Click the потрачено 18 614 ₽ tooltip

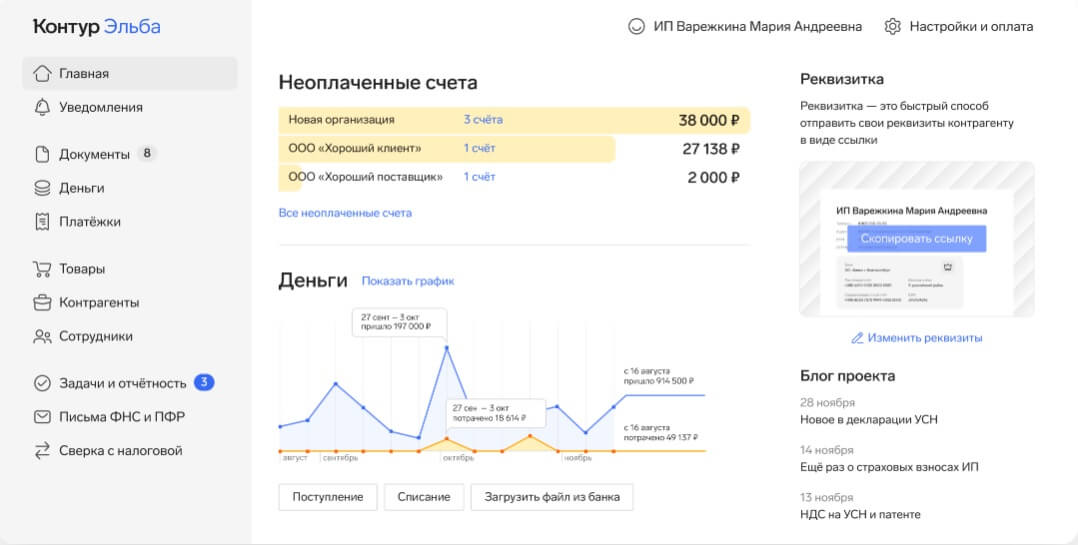point(496,413)
